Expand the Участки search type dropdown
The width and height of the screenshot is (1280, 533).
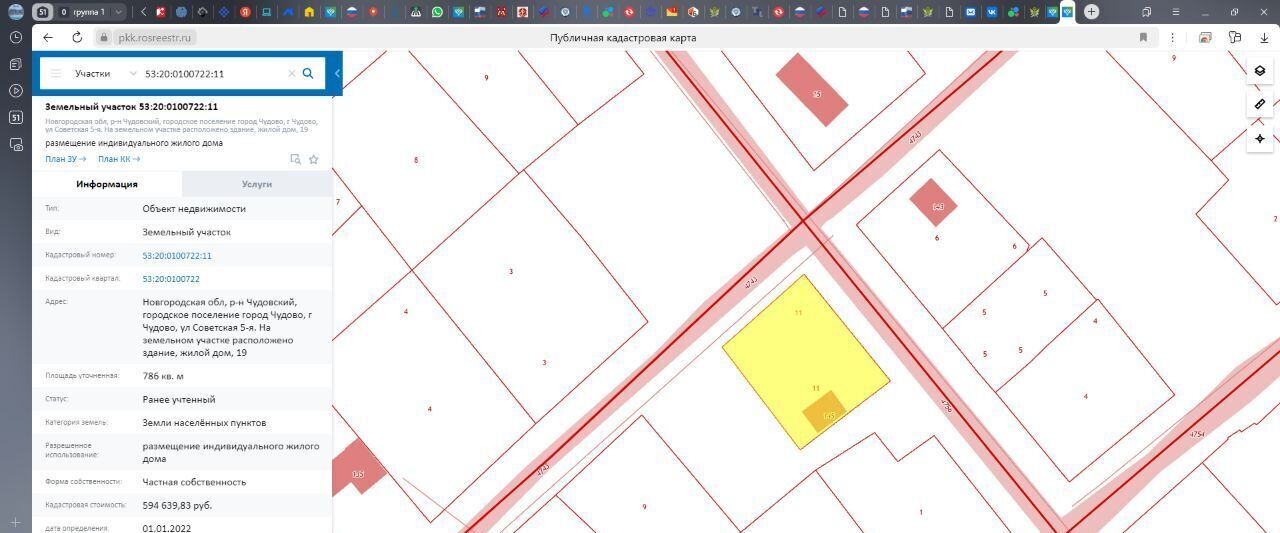(x=105, y=73)
